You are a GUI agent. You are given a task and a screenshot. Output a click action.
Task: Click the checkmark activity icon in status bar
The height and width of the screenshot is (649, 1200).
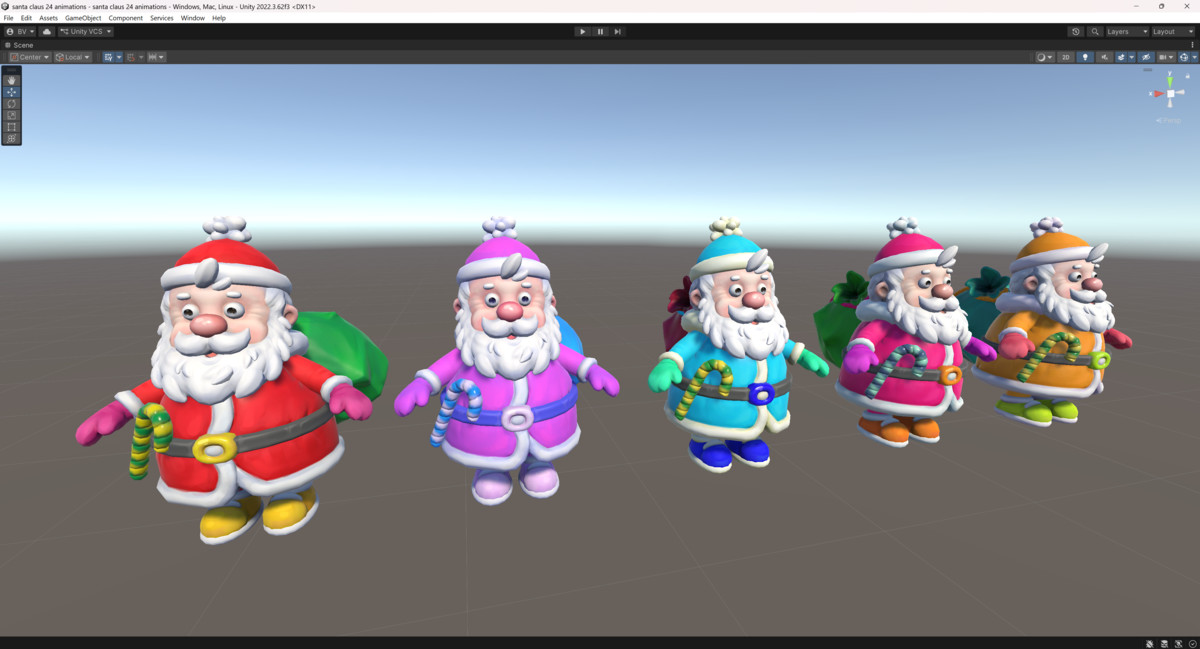pos(1193,644)
